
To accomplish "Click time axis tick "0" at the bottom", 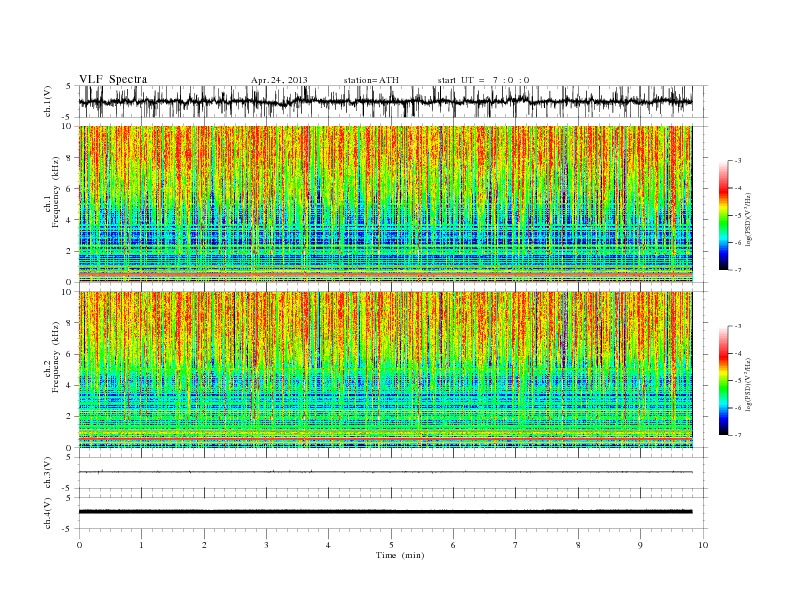I will coord(79,545).
